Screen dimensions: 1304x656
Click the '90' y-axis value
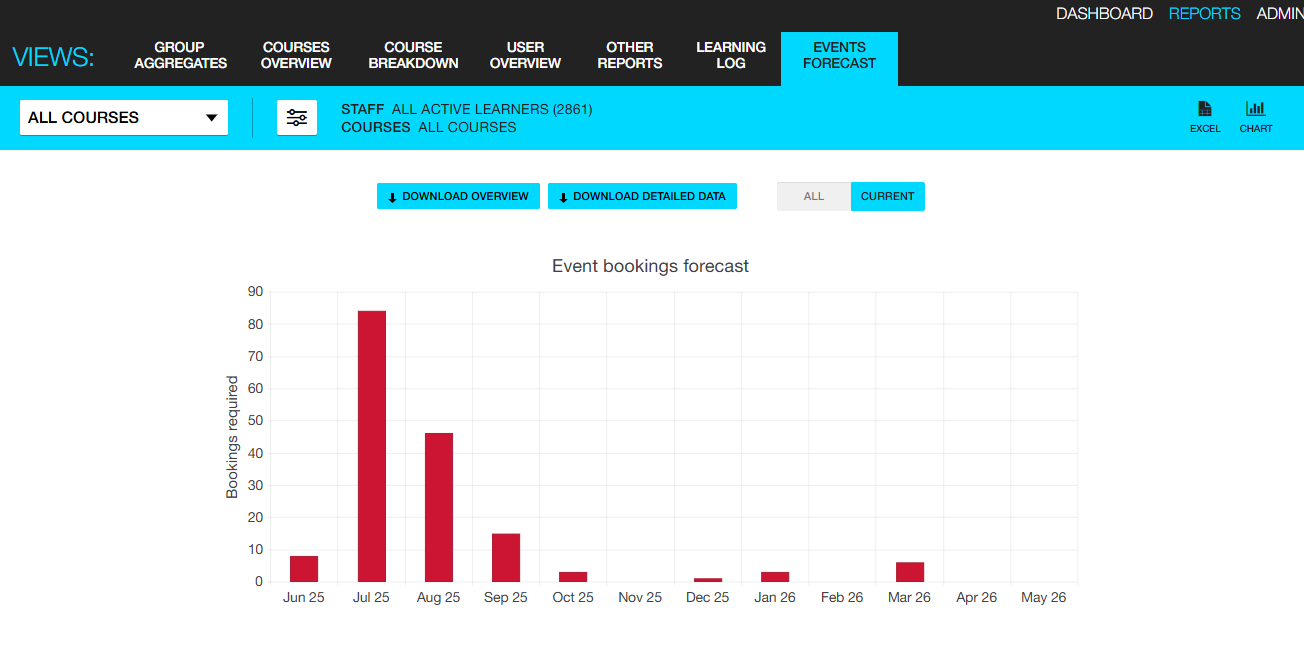click(x=255, y=292)
